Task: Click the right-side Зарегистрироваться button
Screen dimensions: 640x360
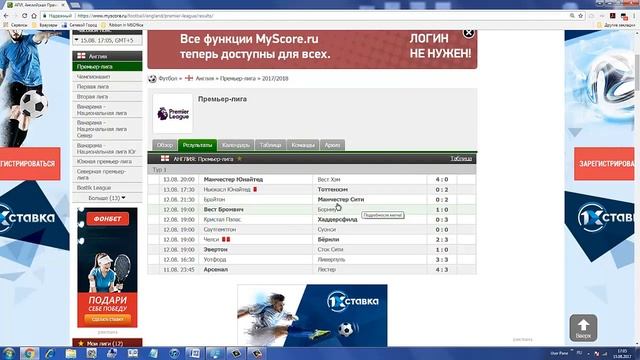Action: pos(604,164)
